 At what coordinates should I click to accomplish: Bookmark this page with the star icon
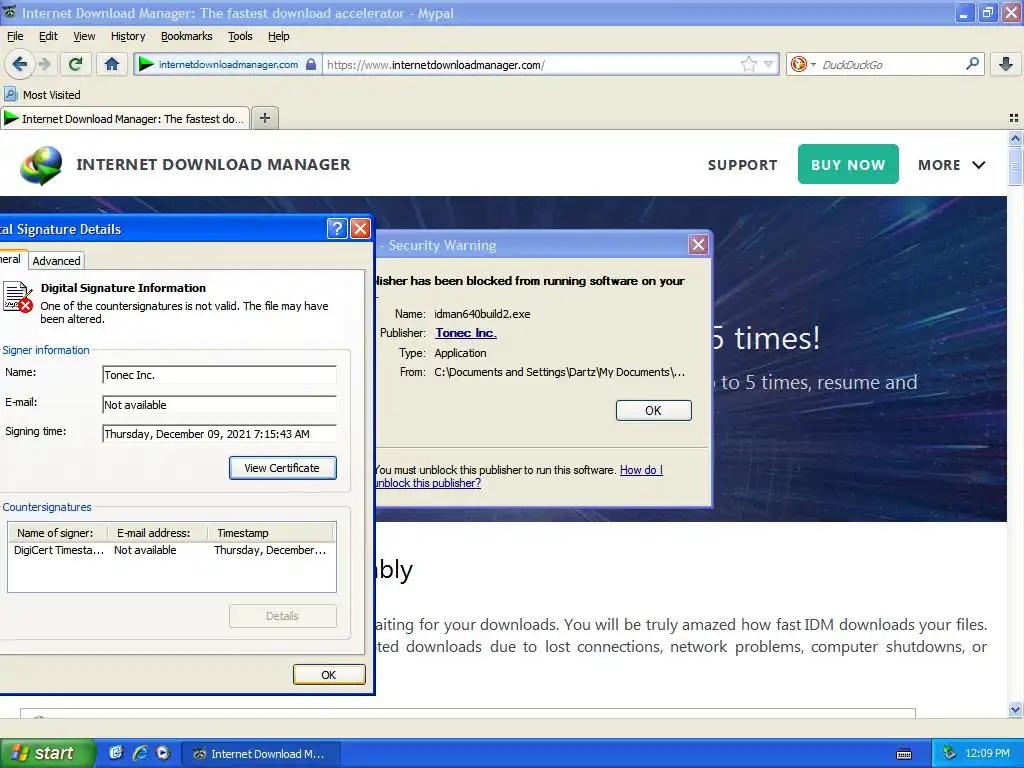click(x=748, y=64)
